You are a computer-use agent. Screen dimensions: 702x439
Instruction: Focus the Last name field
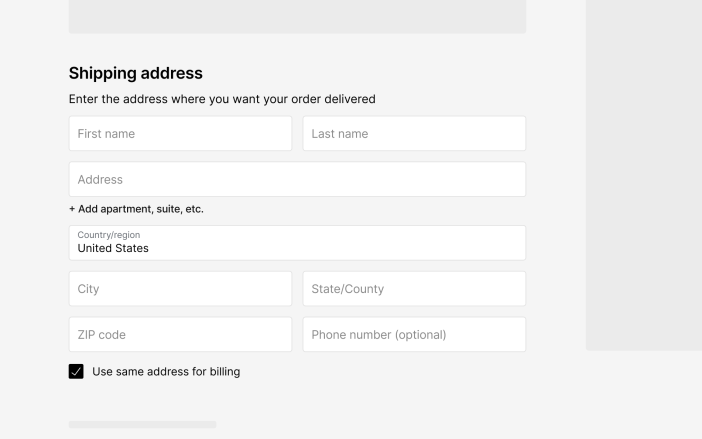point(414,134)
